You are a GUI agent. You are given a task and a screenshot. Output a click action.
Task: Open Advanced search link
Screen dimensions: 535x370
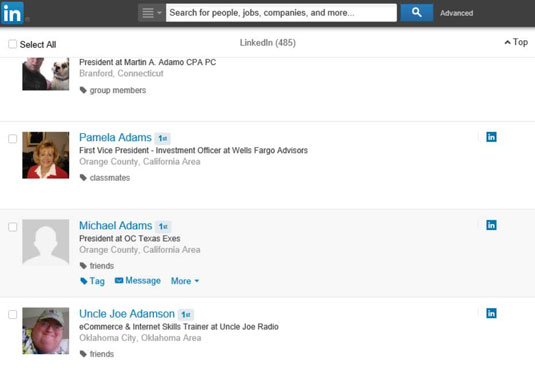click(x=456, y=13)
